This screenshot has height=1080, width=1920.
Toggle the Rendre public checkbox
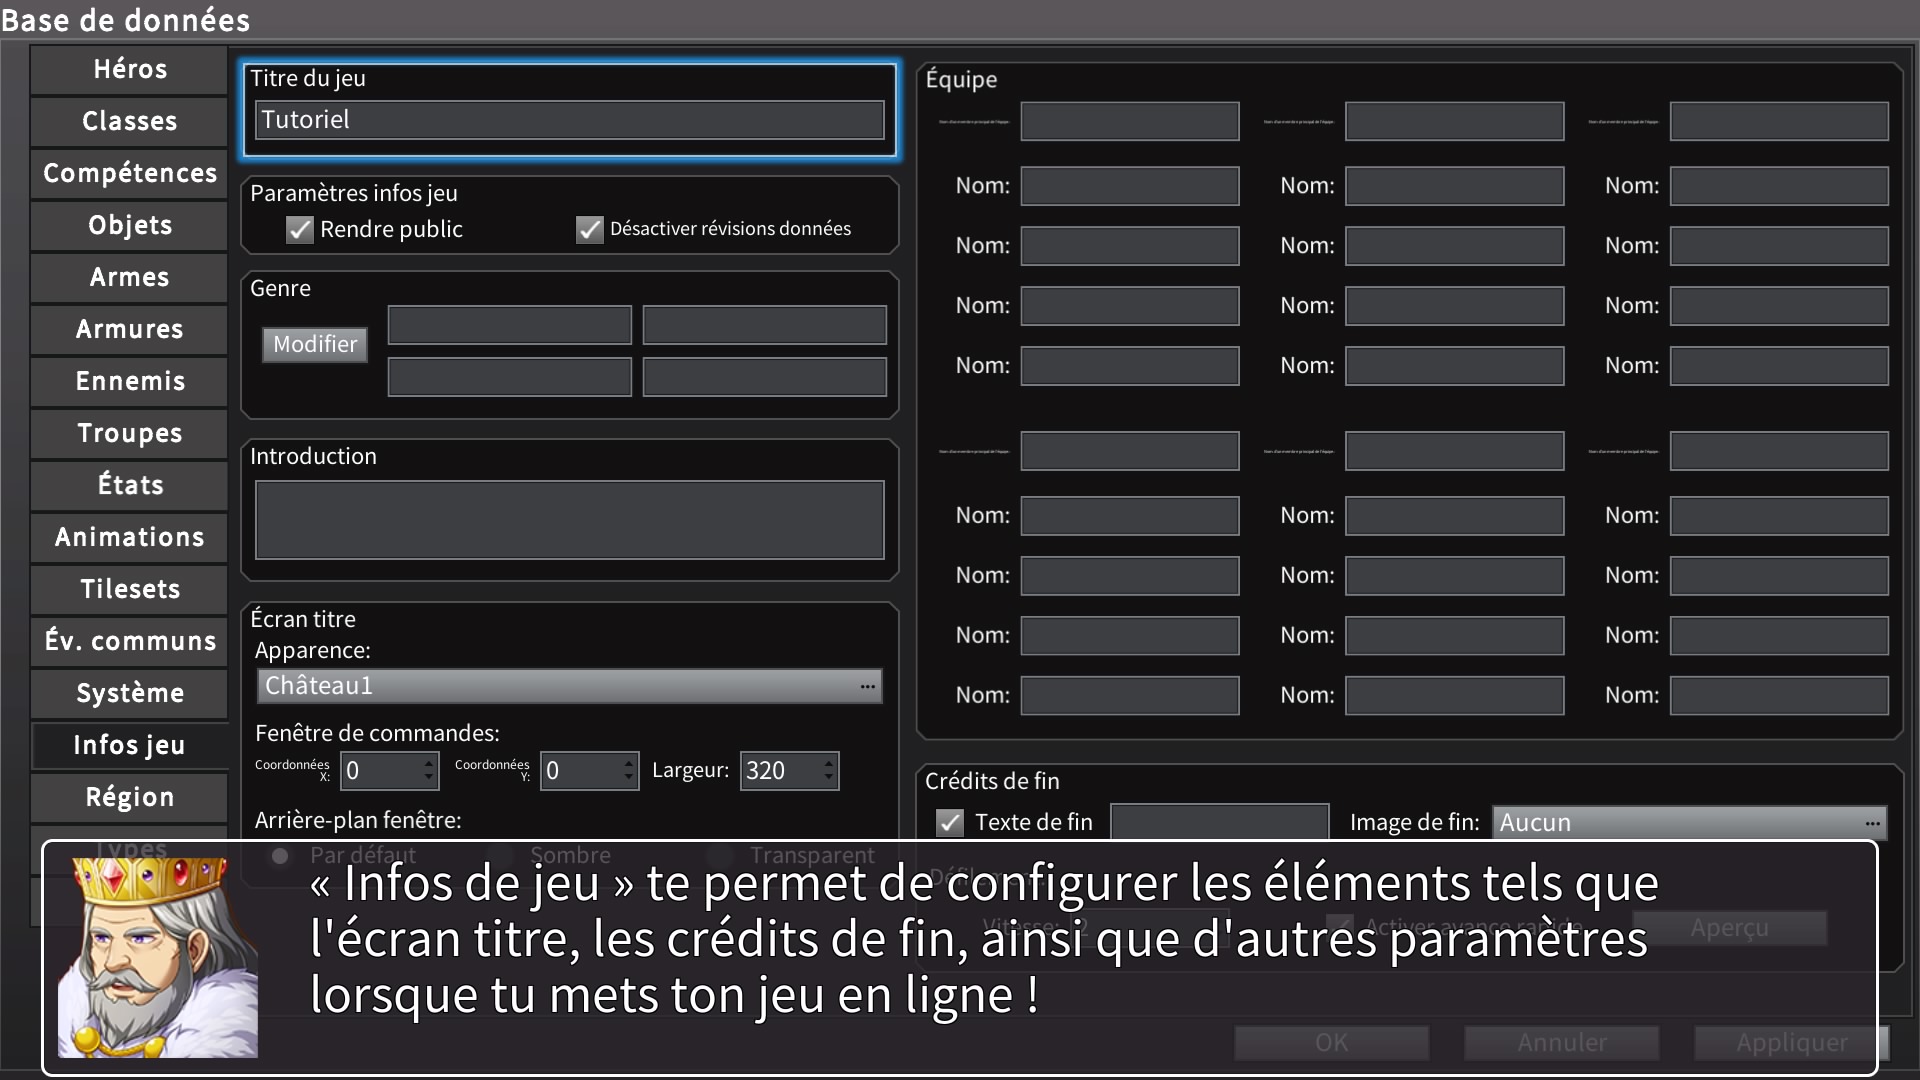(x=300, y=230)
